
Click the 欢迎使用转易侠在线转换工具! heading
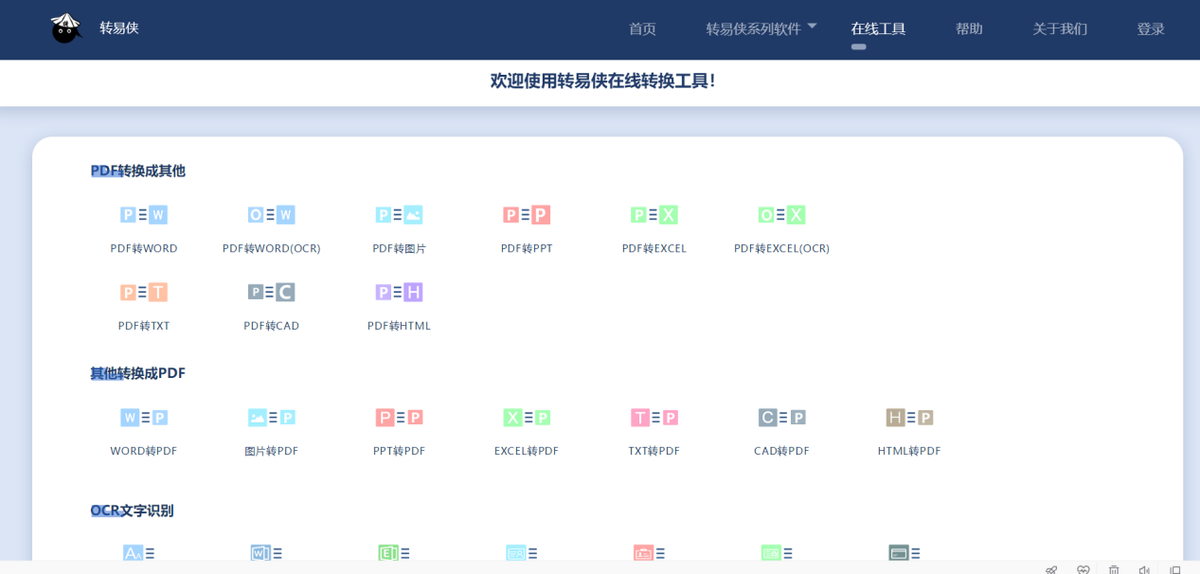[603, 81]
